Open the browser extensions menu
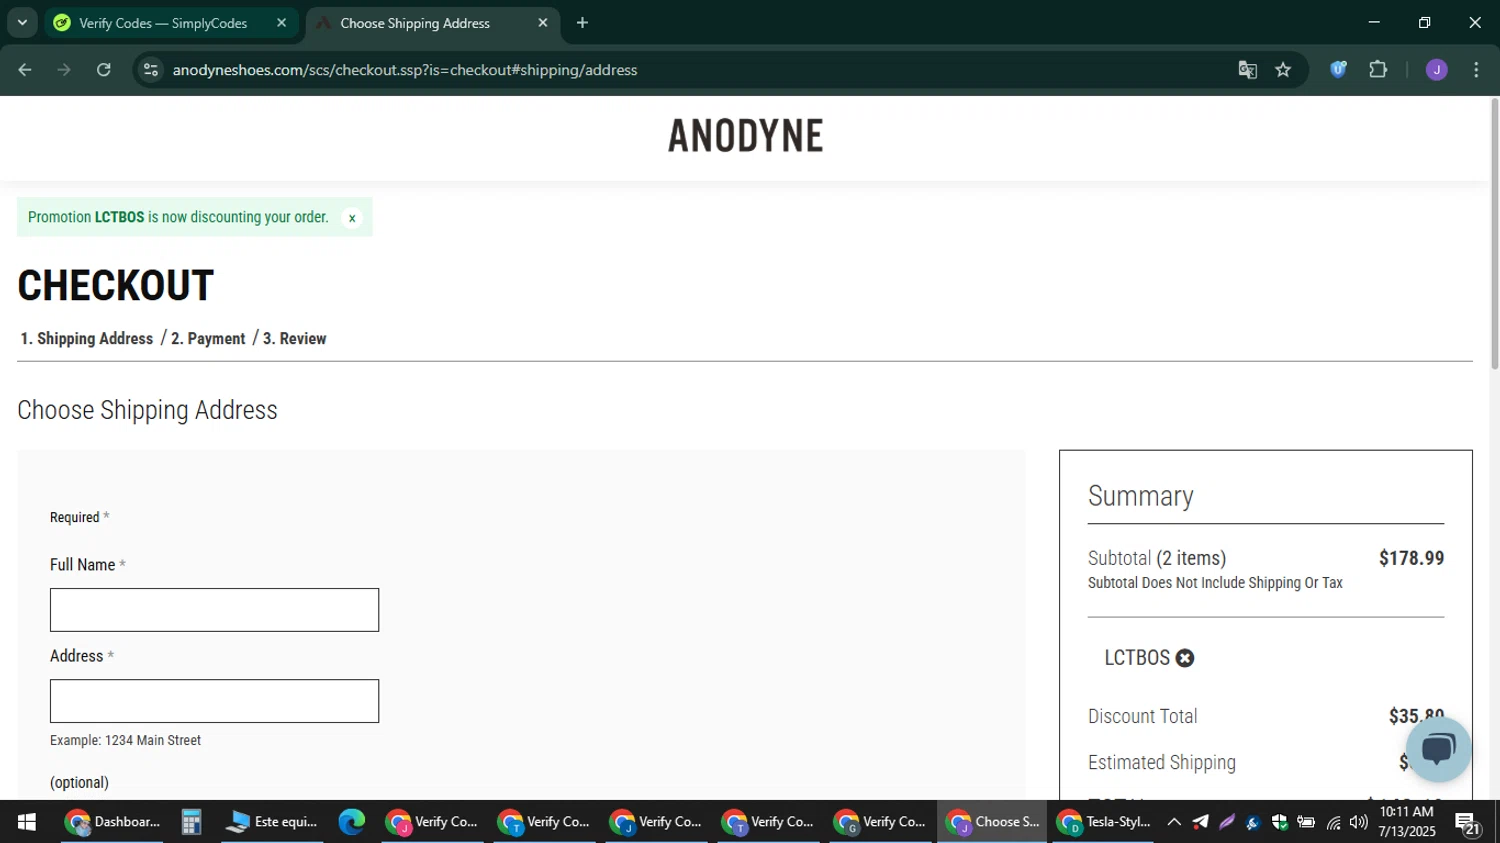Screen dimensions: 1500x843 (x=1378, y=70)
